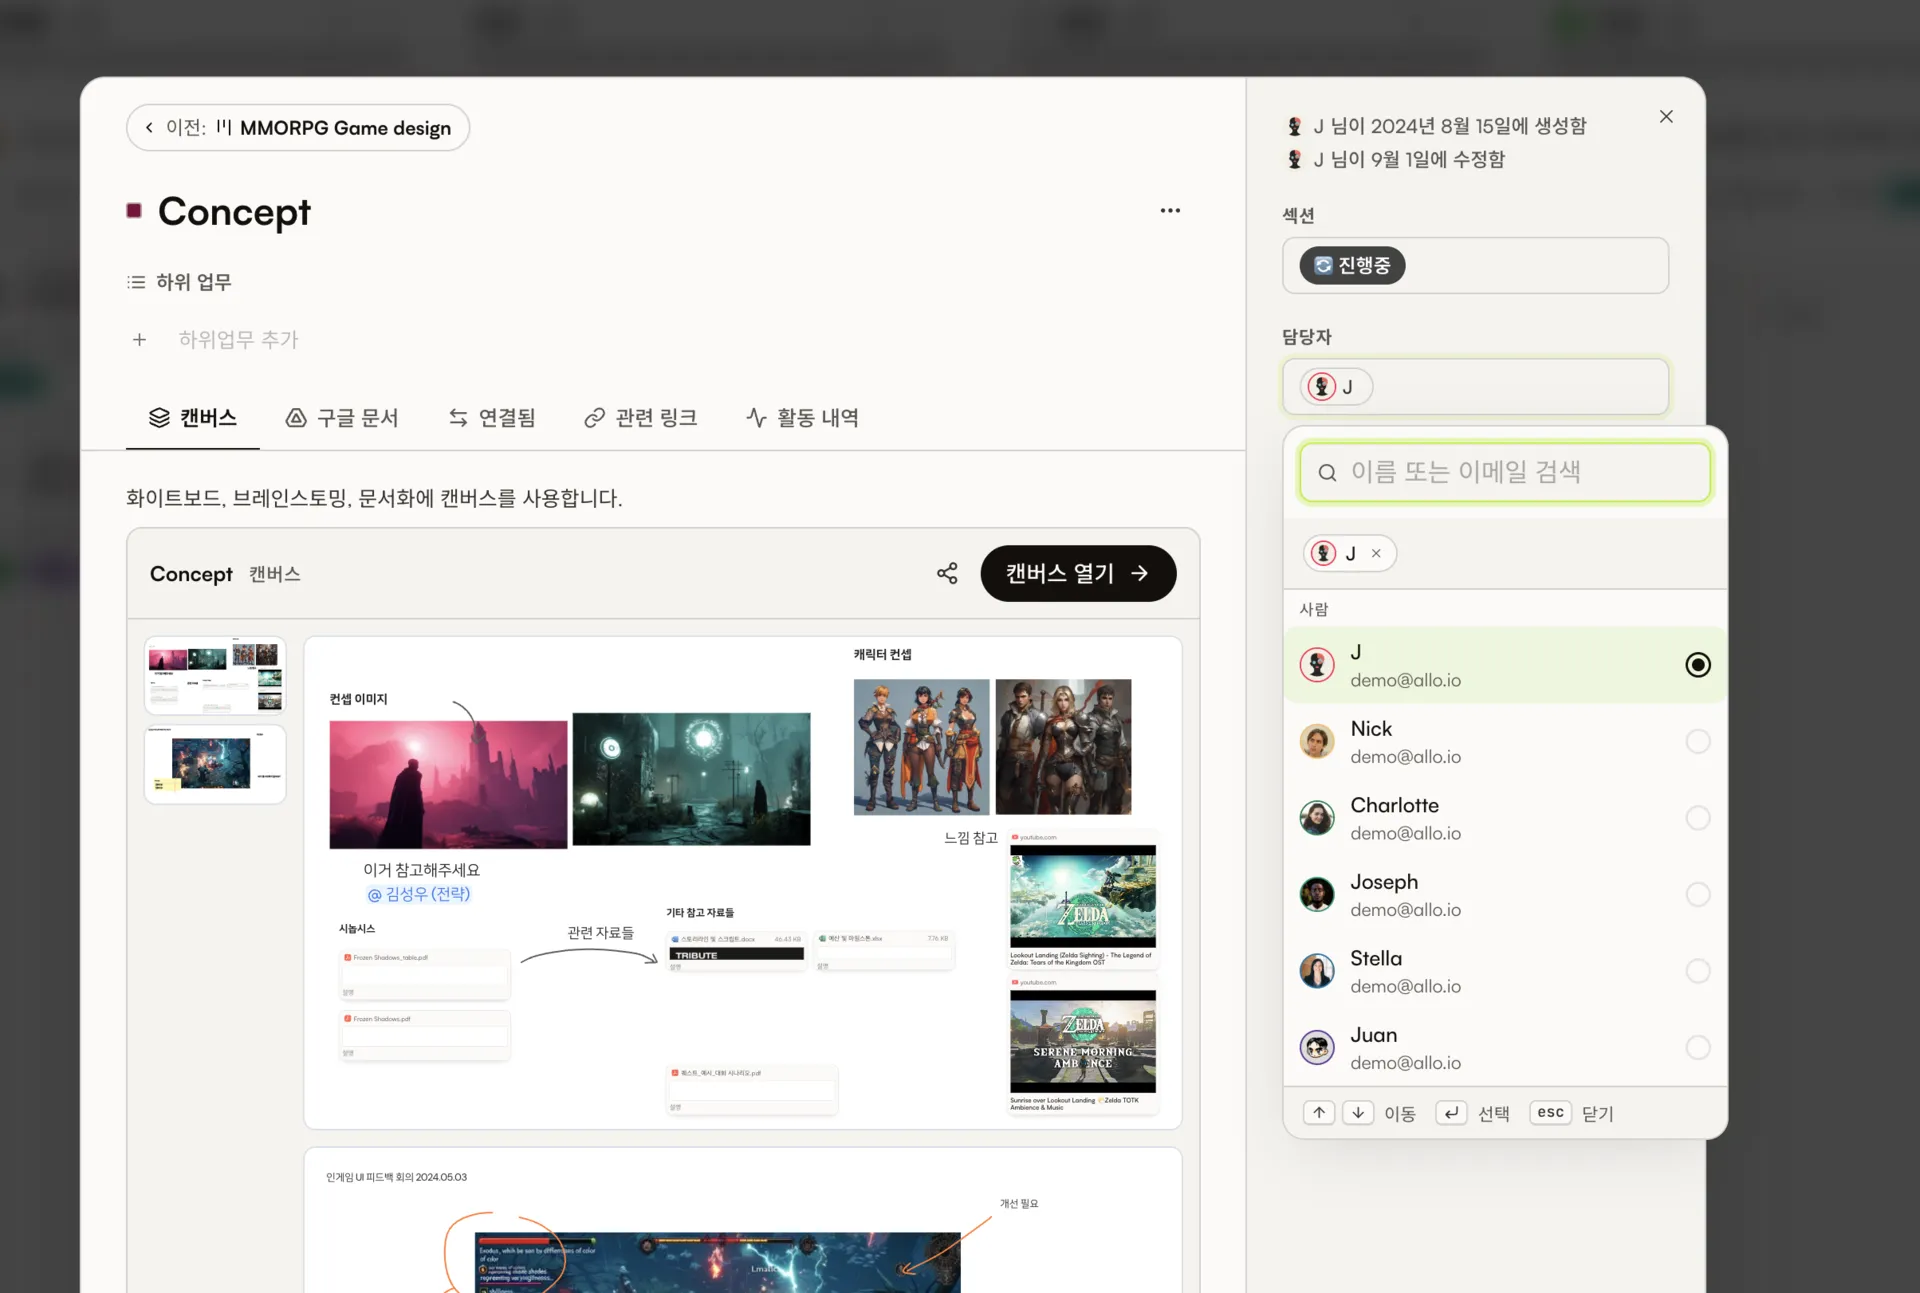1920x1293 pixels.
Task: Focus the 이름 또는 이메일 검색 field
Action: pyautogui.click(x=1505, y=472)
